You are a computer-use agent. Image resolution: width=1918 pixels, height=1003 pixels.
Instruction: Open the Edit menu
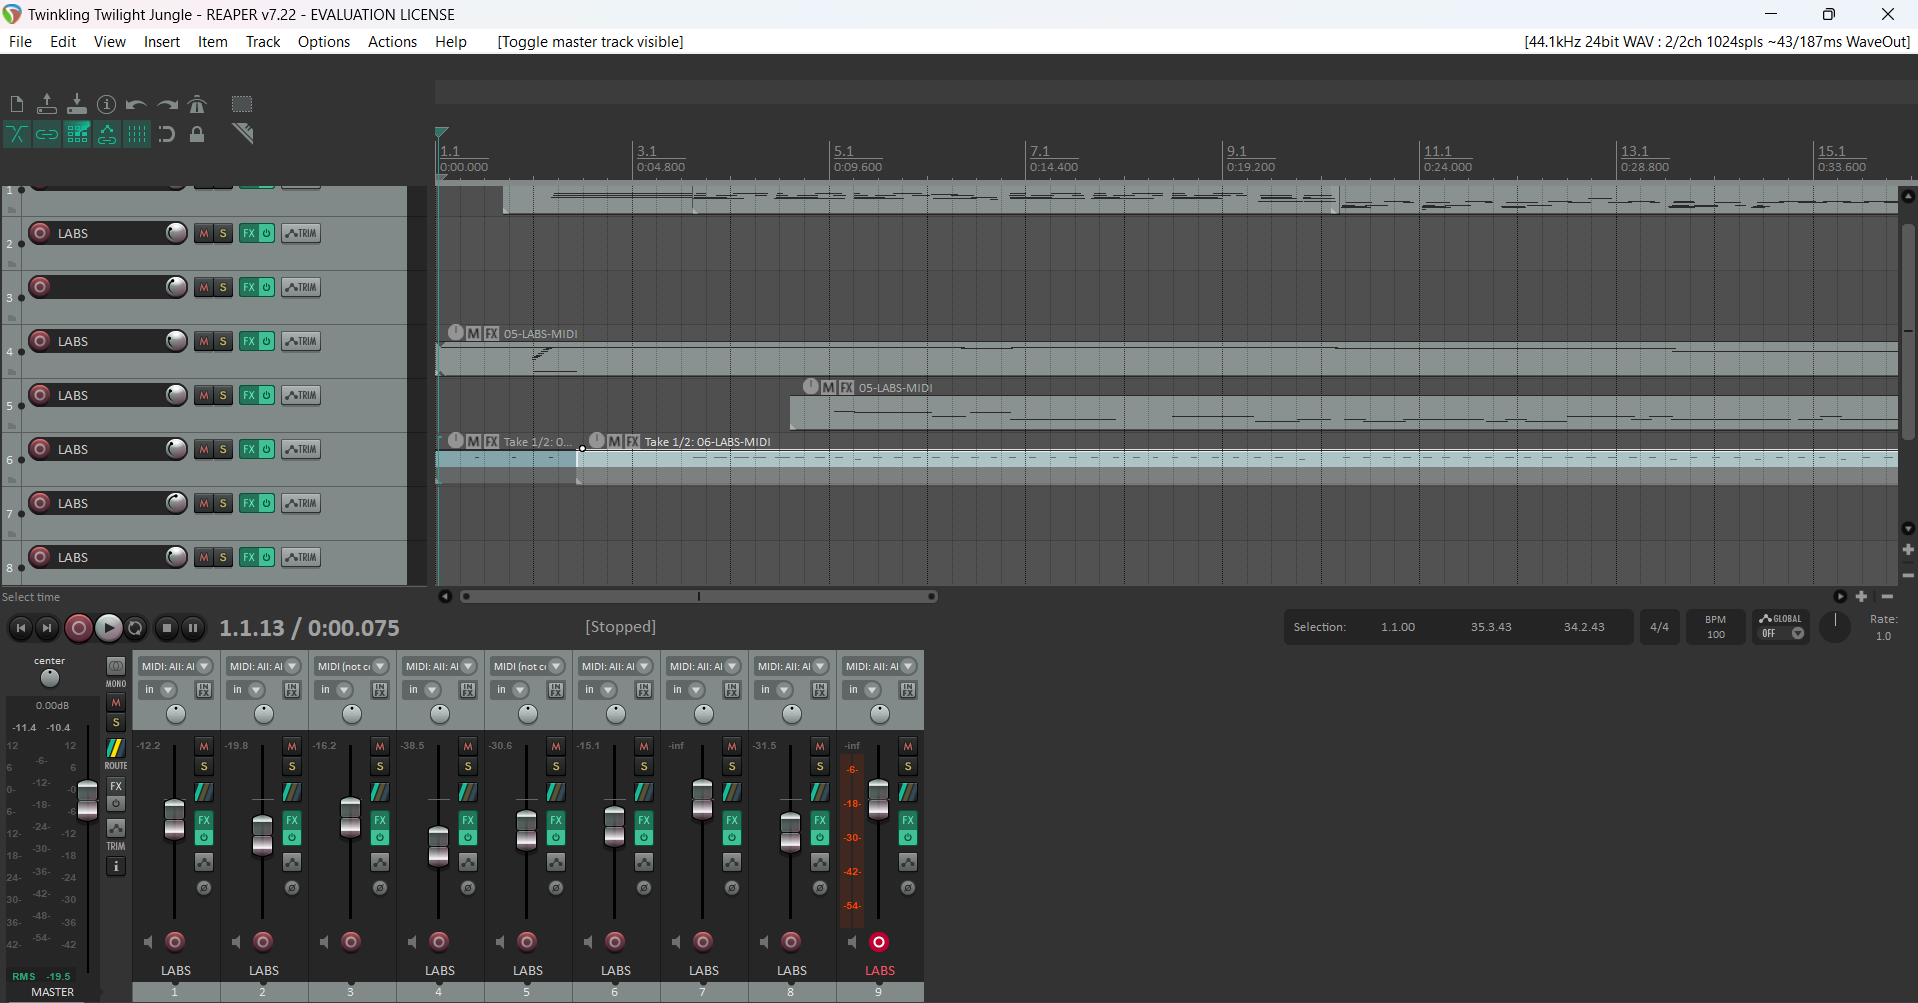pyautogui.click(x=63, y=42)
